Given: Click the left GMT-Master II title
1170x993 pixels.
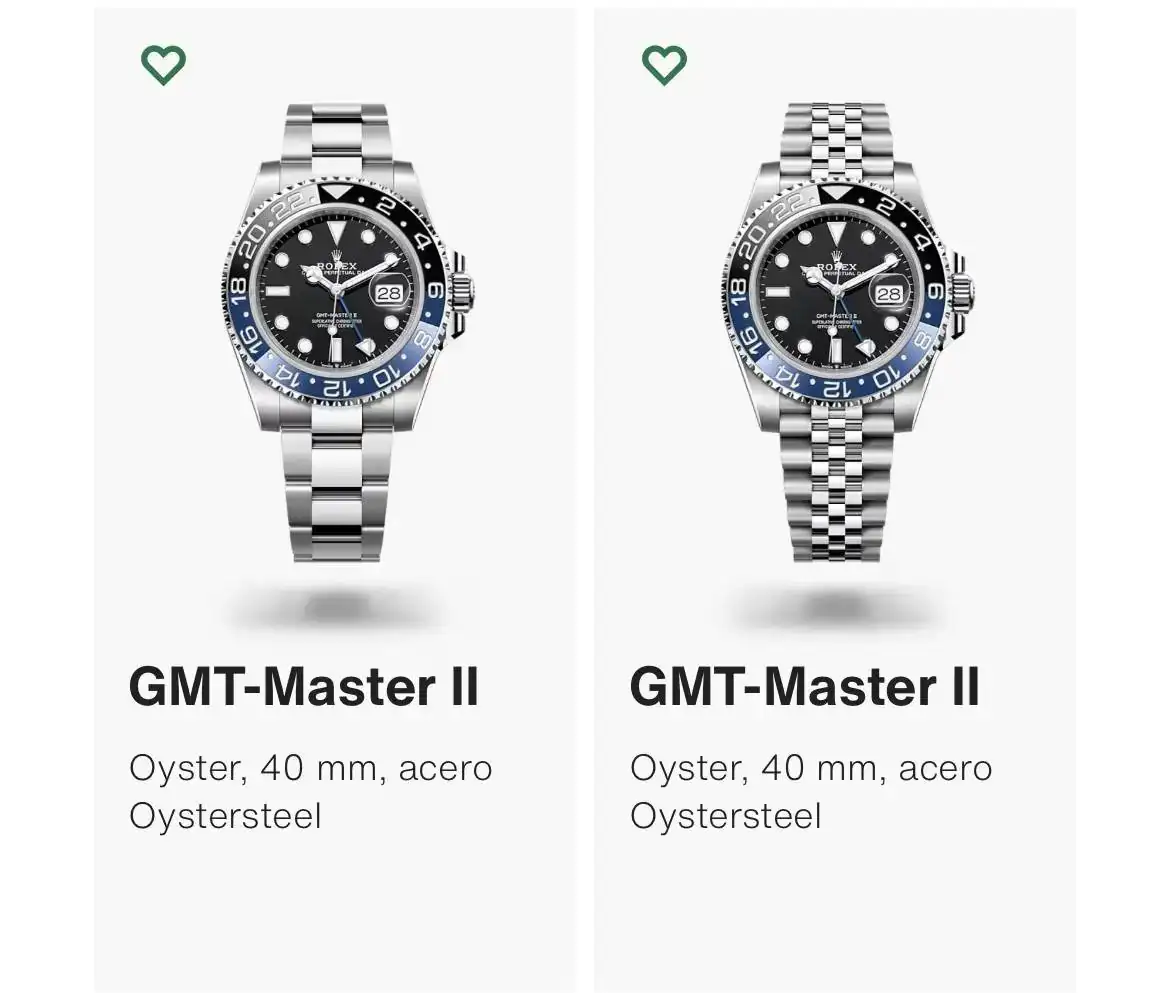Looking at the screenshot, I should (304, 687).
